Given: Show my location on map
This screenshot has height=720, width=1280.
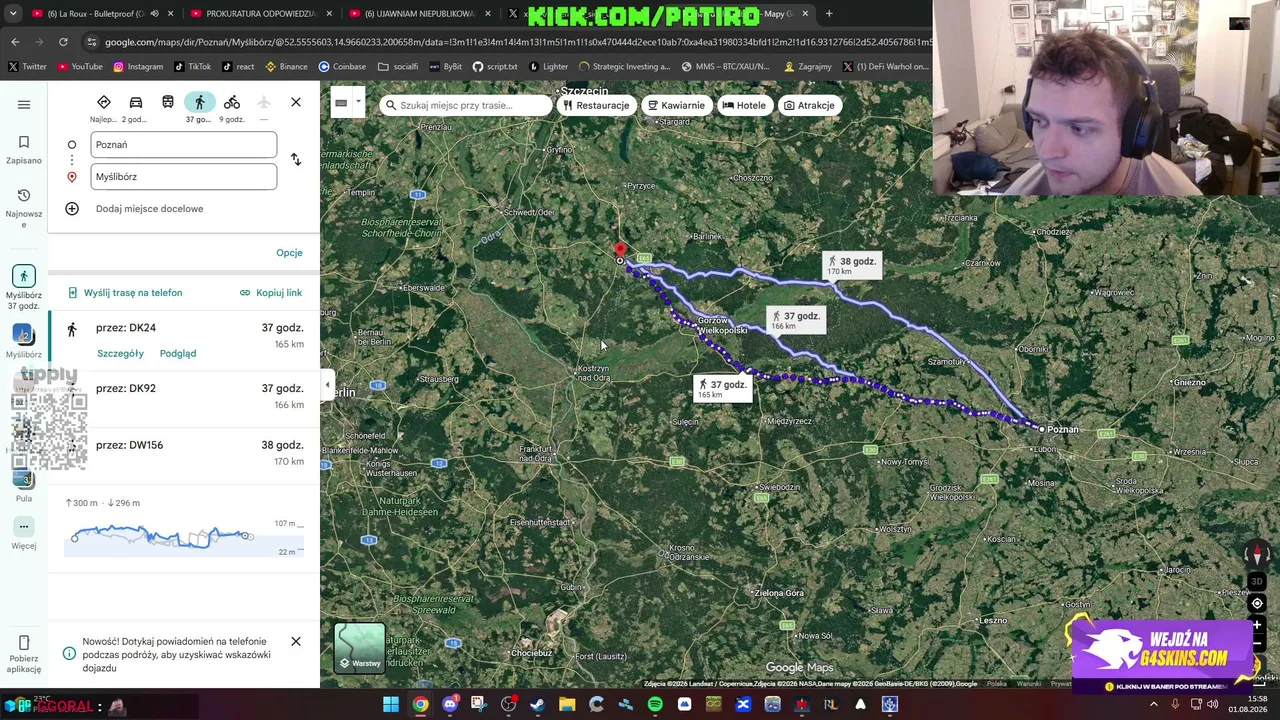Looking at the screenshot, I should click(1258, 604).
